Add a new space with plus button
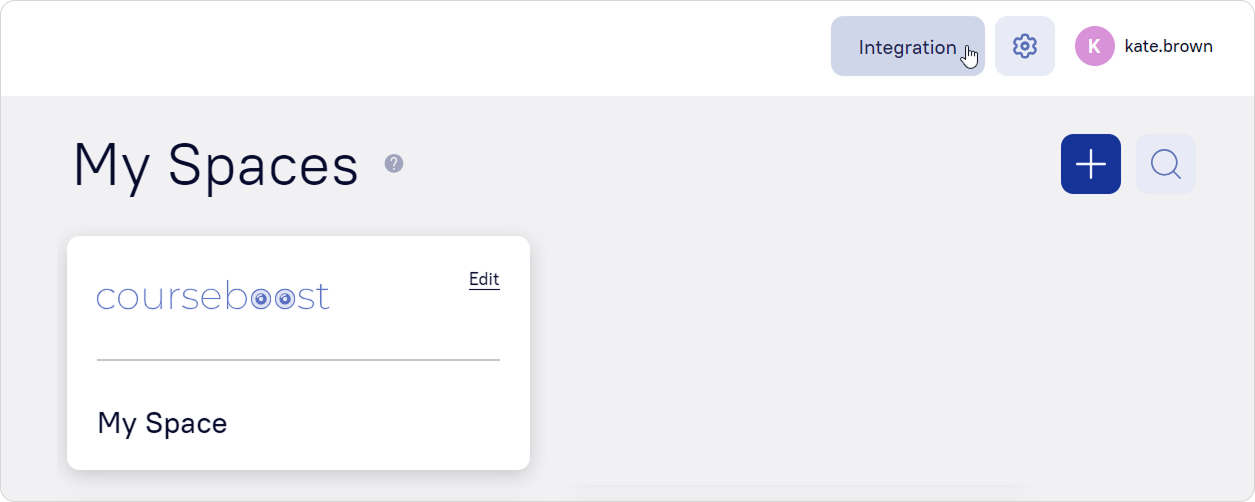 [1090, 164]
